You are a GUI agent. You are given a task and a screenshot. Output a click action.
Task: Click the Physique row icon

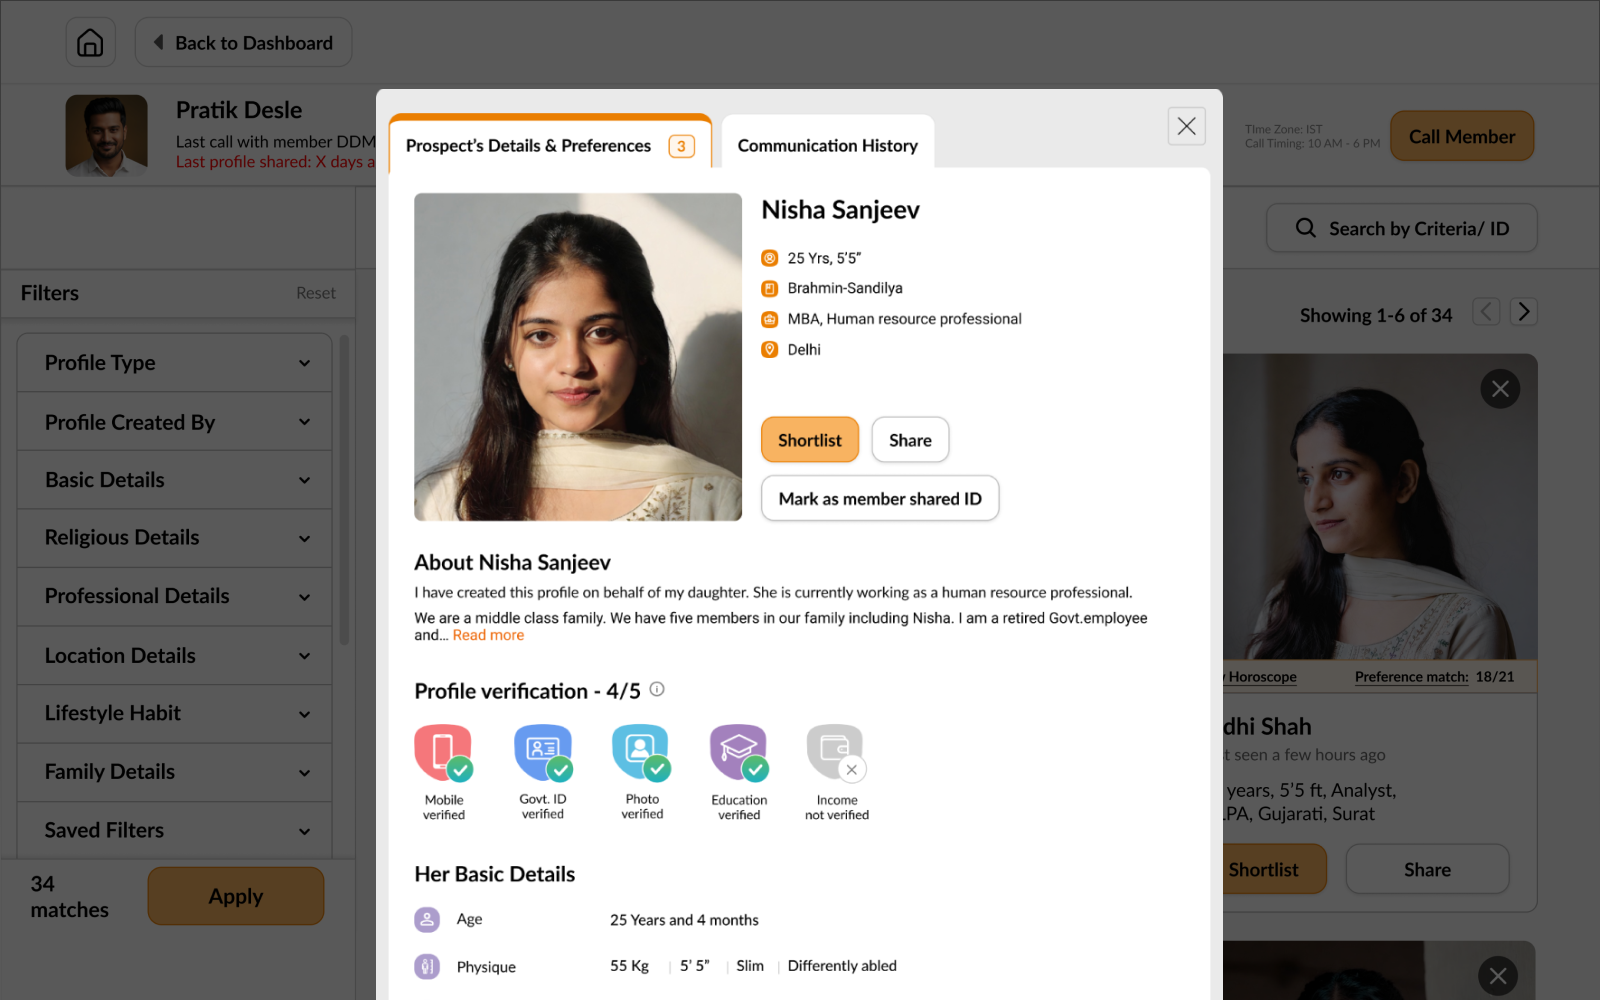tap(427, 966)
